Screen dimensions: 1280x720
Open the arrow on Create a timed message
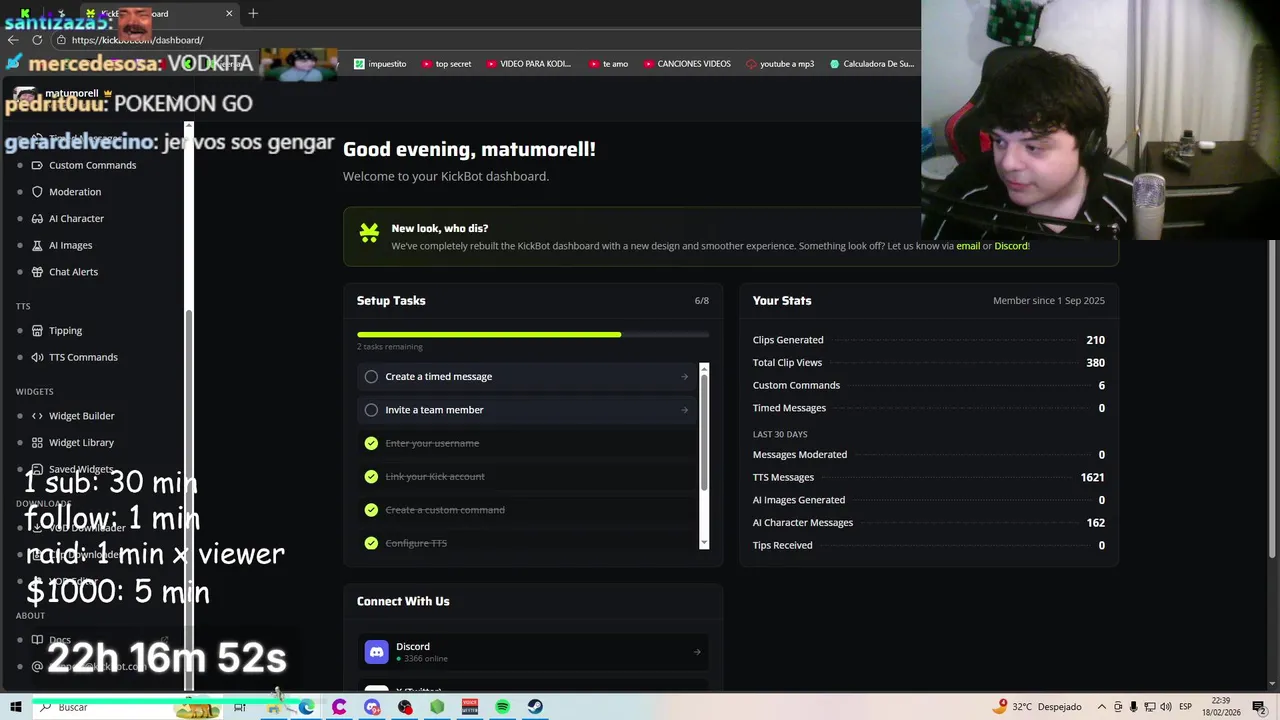coord(684,377)
